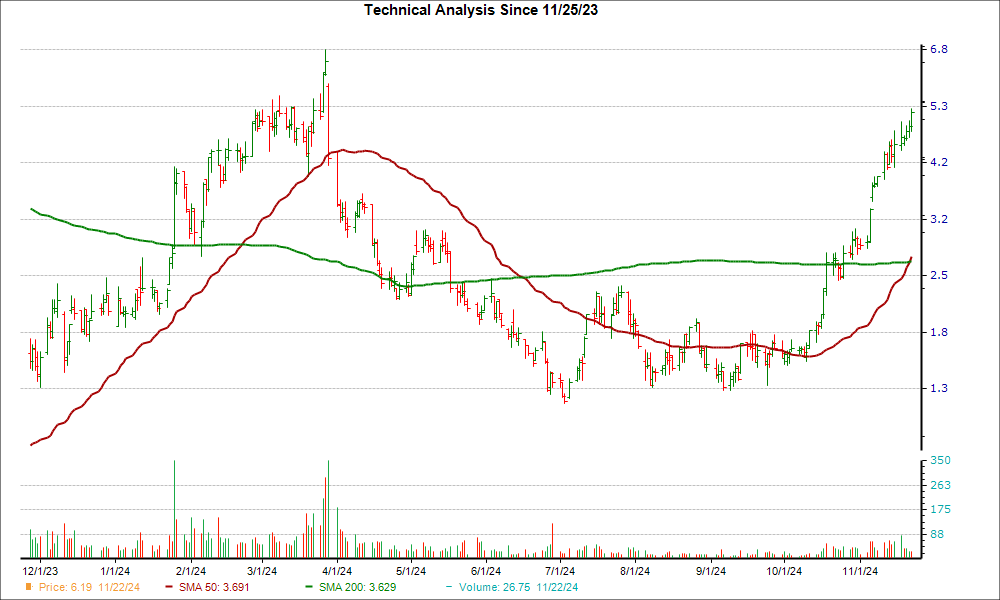Select the 3/1/24 date label
Screen dimensions: 1000x600
[261, 571]
